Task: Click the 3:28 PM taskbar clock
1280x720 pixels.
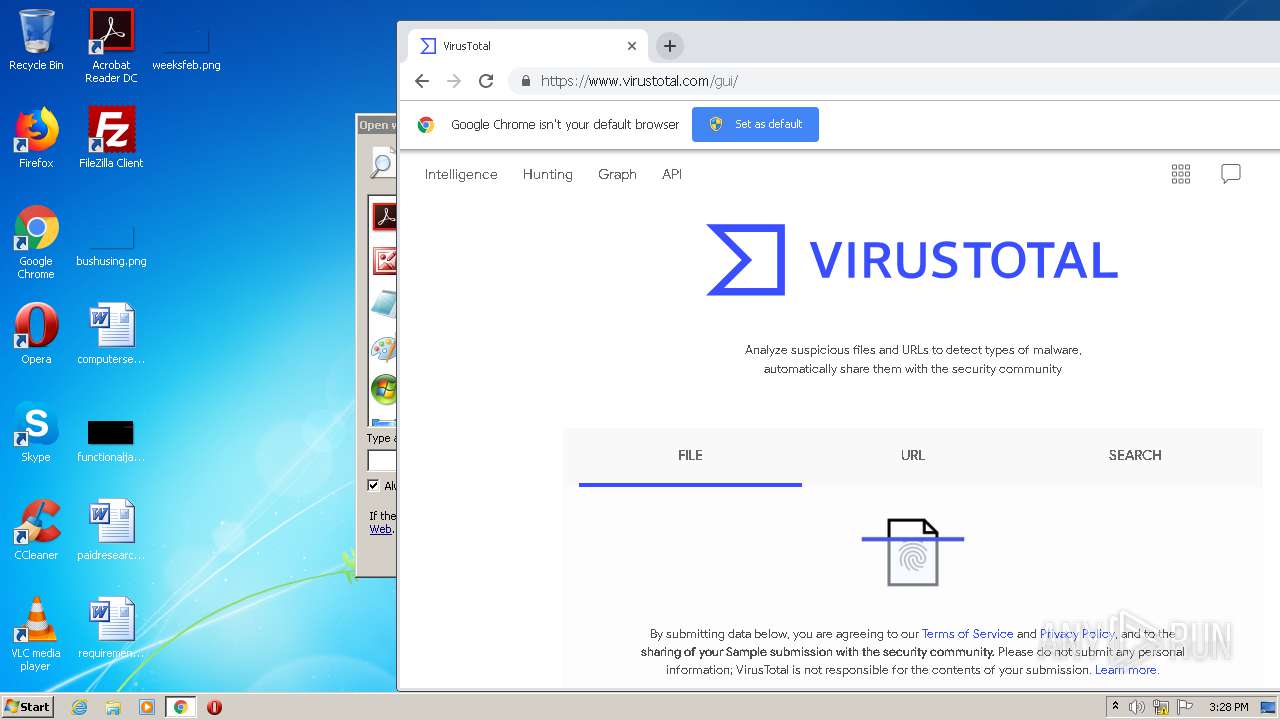Action: tap(1228, 707)
